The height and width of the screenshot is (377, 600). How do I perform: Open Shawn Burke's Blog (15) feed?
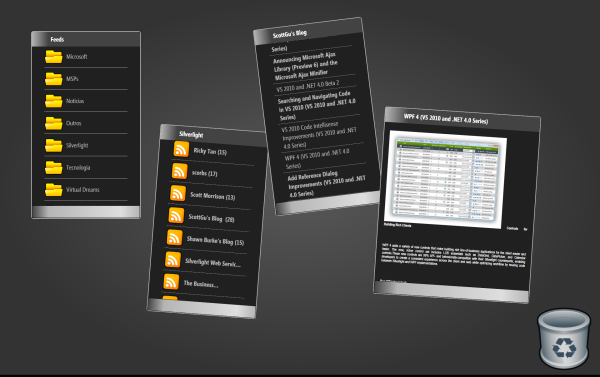point(215,241)
